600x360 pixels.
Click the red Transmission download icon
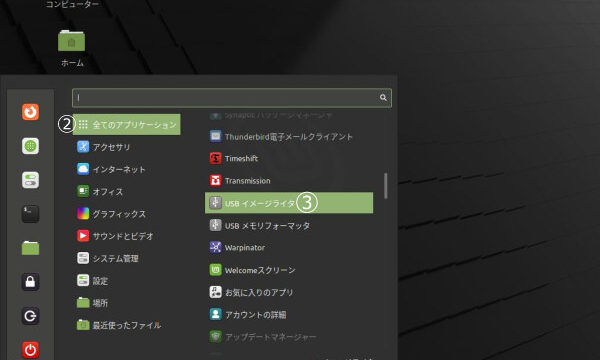(215, 181)
